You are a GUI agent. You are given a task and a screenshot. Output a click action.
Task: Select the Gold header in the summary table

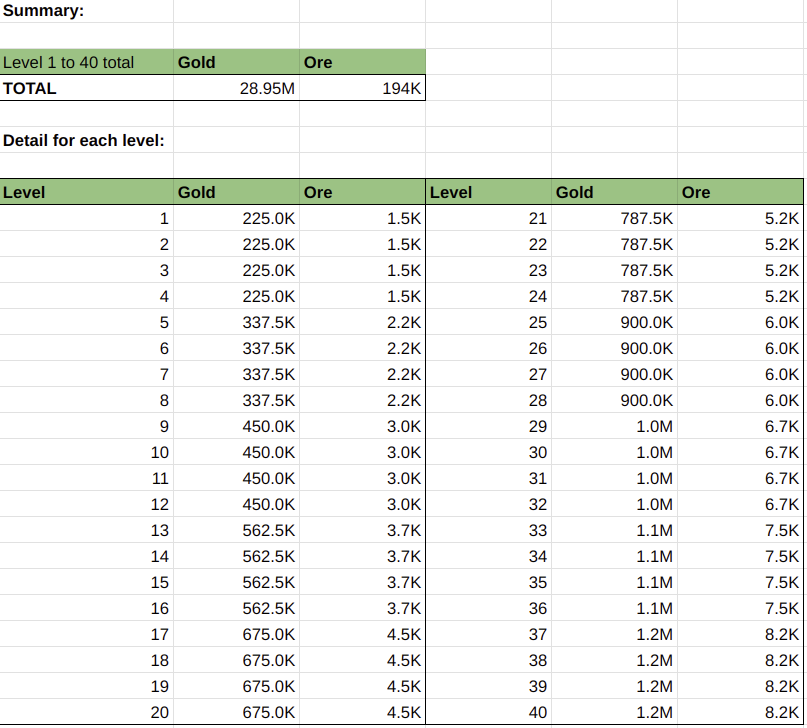pyautogui.click(x=237, y=62)
